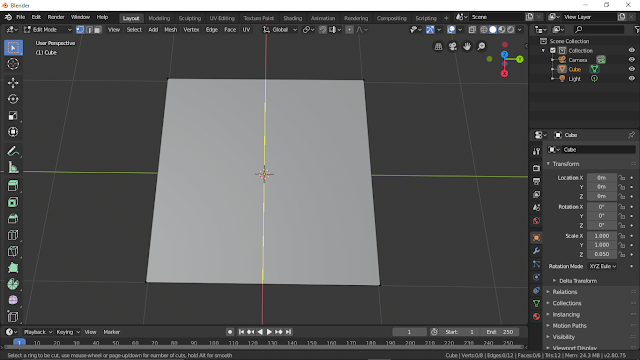Enable edge select mode
This screenshot has width=640, height=360.
point(89,30)
